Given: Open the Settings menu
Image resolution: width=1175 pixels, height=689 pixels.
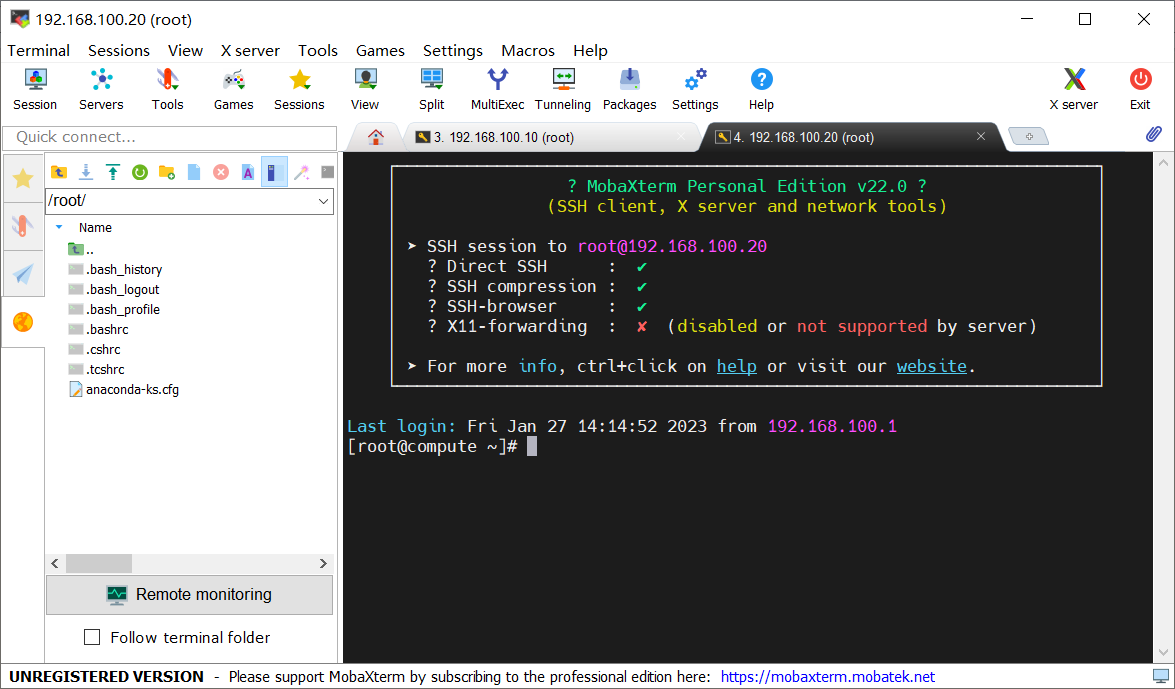Looking at the screenshot, I should (x=453, y=50).
